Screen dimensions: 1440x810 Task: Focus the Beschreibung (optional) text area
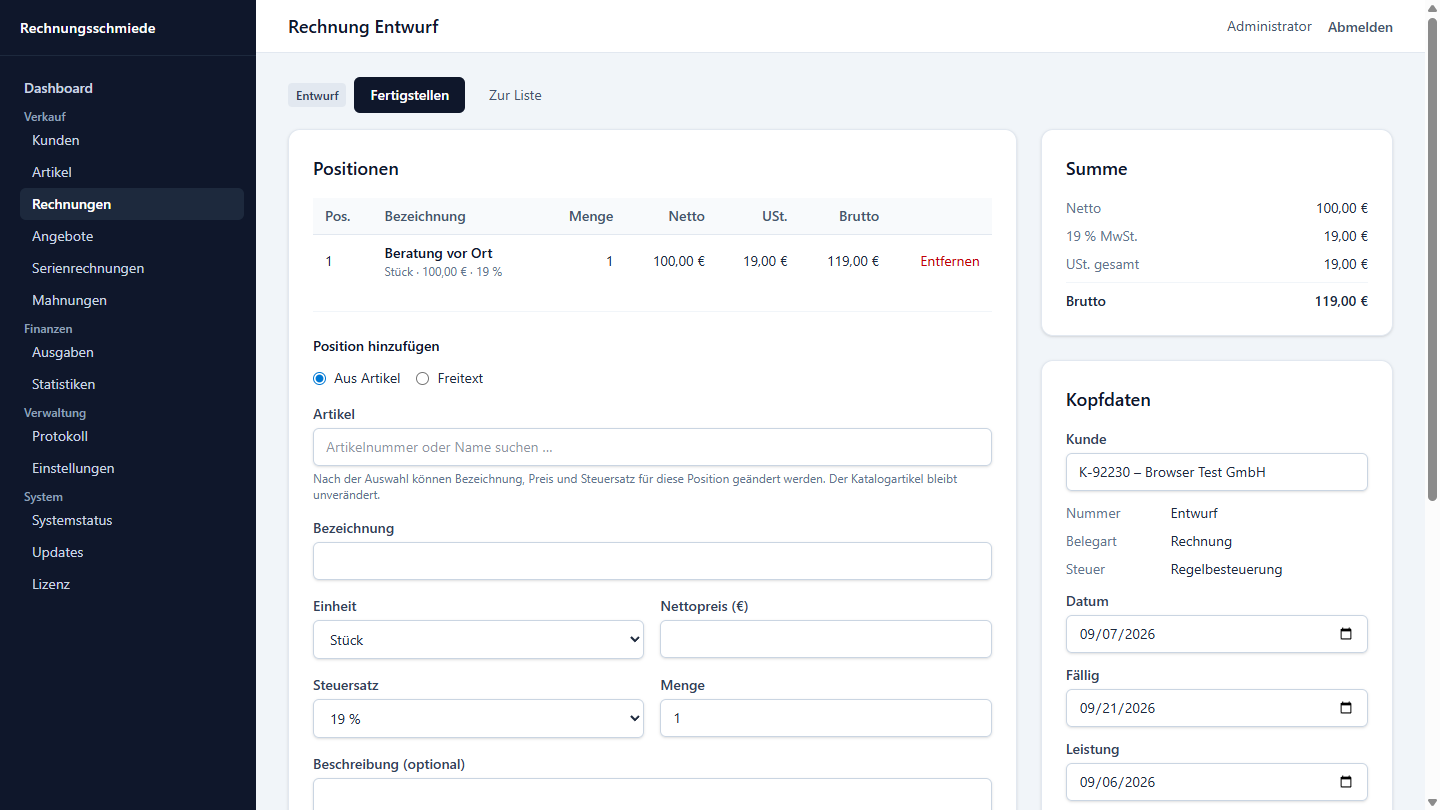[652, 794]
